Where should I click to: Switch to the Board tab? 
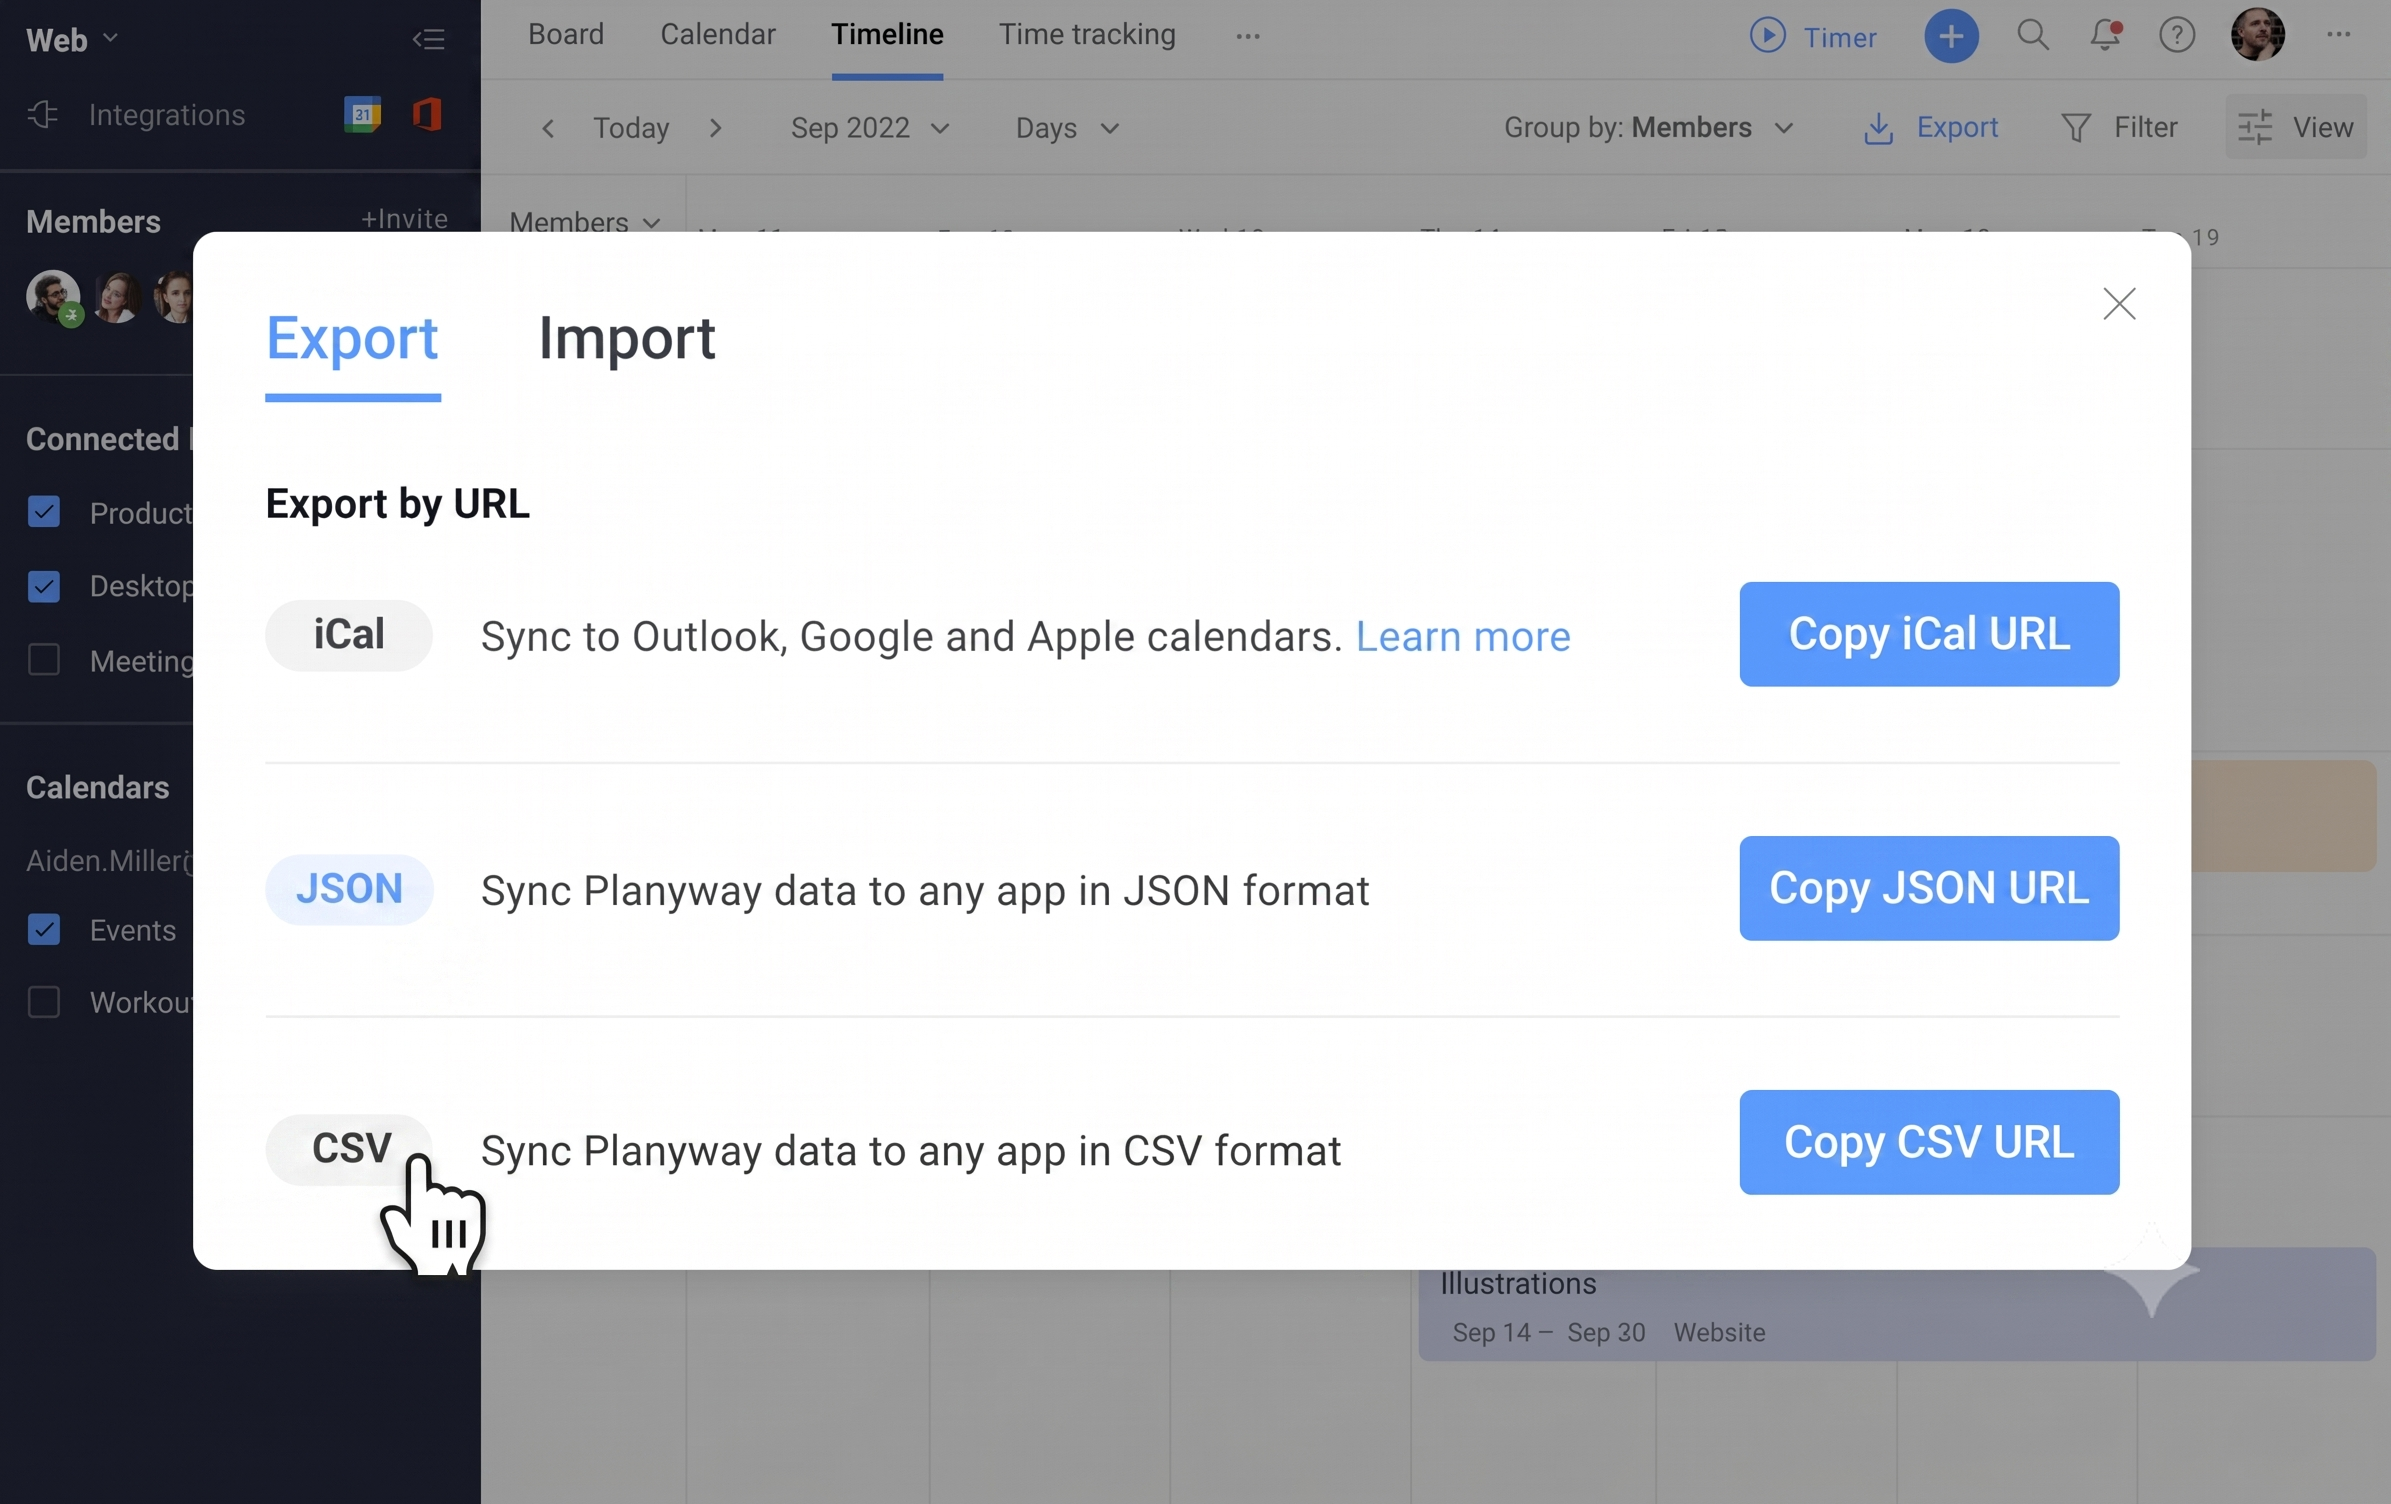pos(566,35)
